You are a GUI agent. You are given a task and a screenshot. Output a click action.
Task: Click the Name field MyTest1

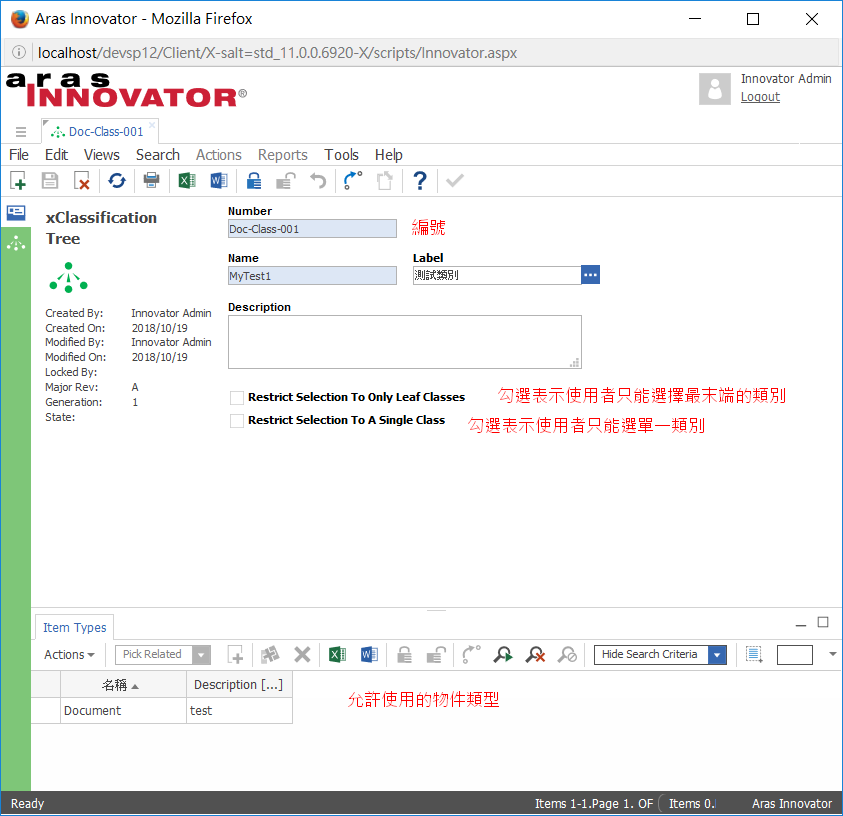pyautogui.click(x=312, y=276)
